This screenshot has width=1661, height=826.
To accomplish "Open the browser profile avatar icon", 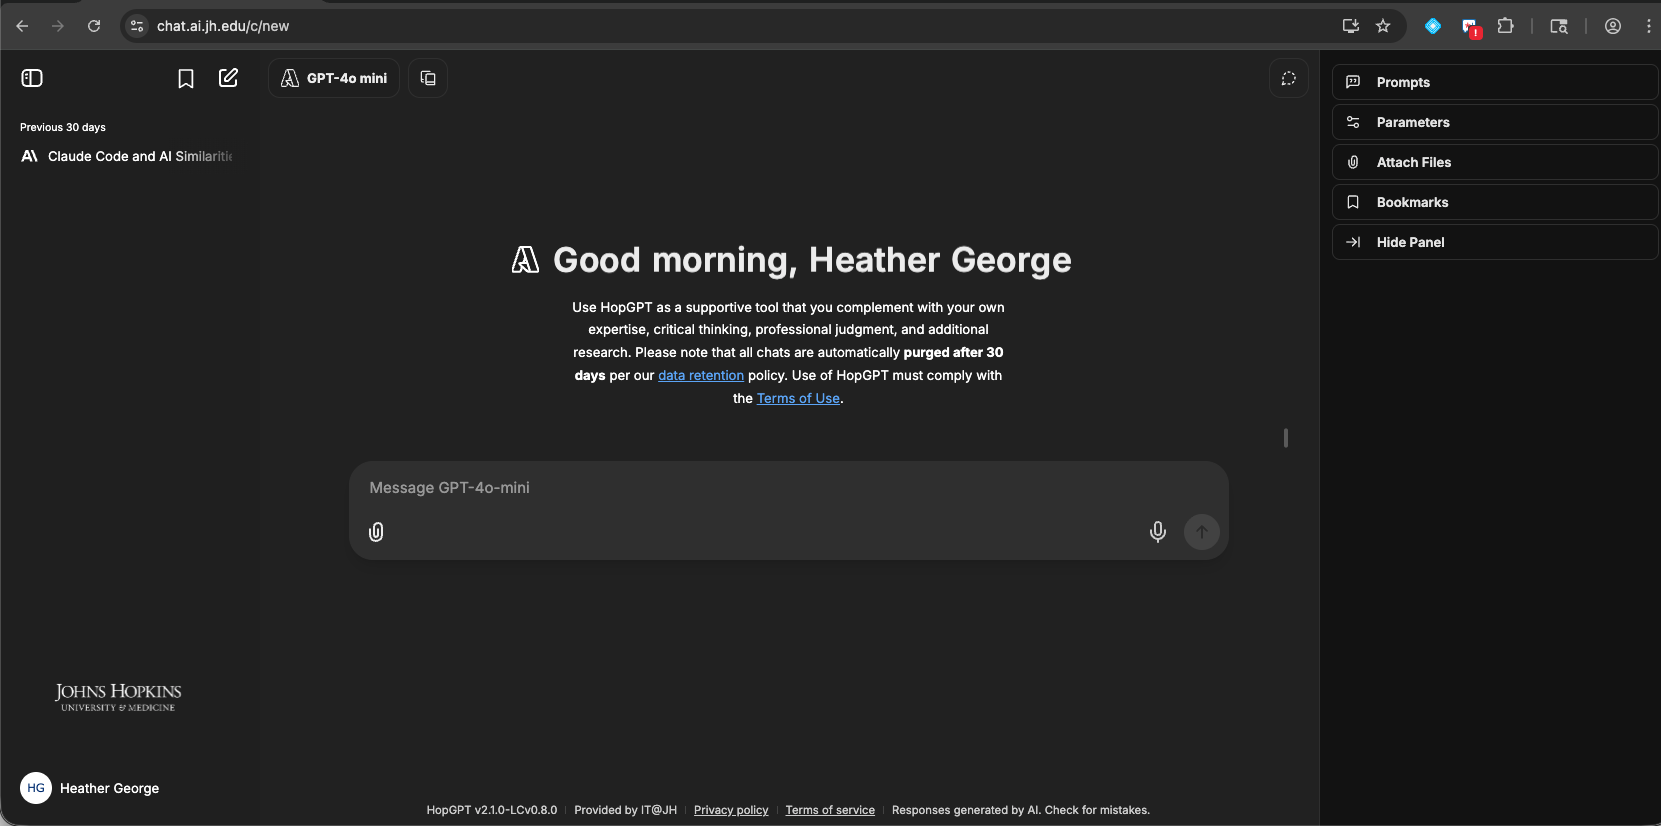I will (1613, 26).
